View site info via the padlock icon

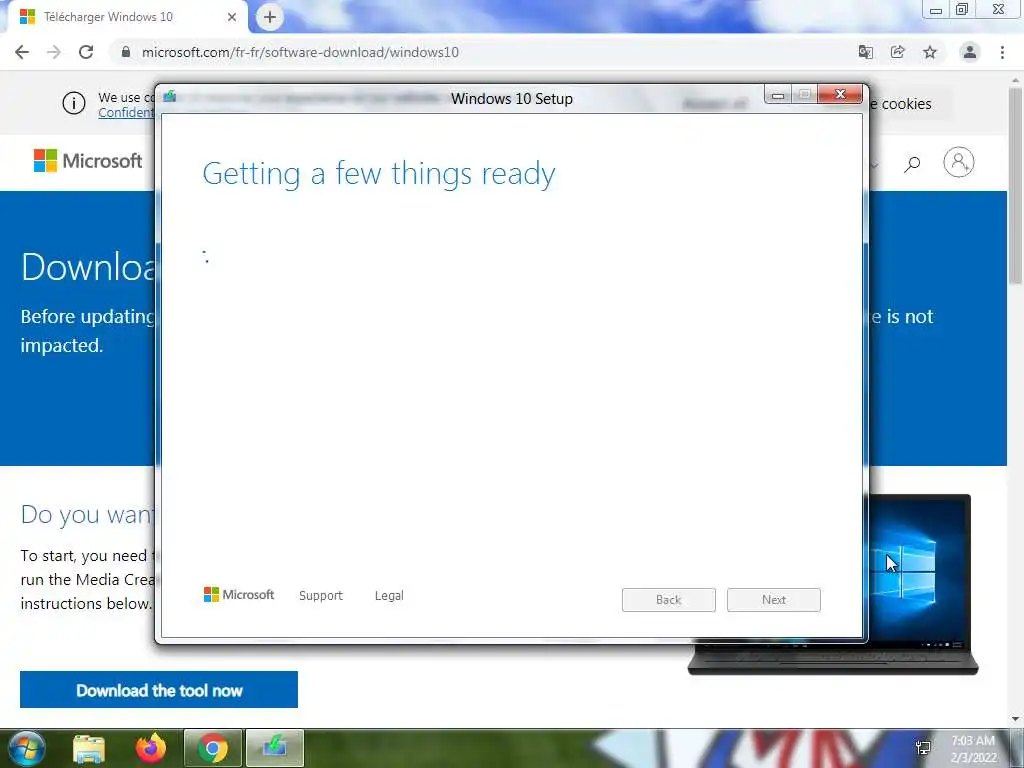pyautogui.click(x=126, y=52)
